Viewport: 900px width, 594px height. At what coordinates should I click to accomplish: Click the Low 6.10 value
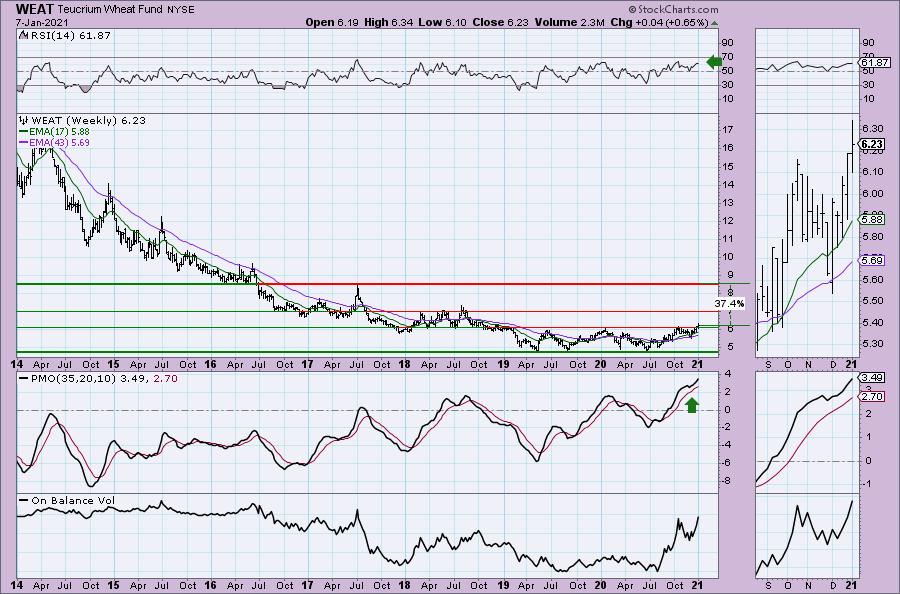coord(442,22)
